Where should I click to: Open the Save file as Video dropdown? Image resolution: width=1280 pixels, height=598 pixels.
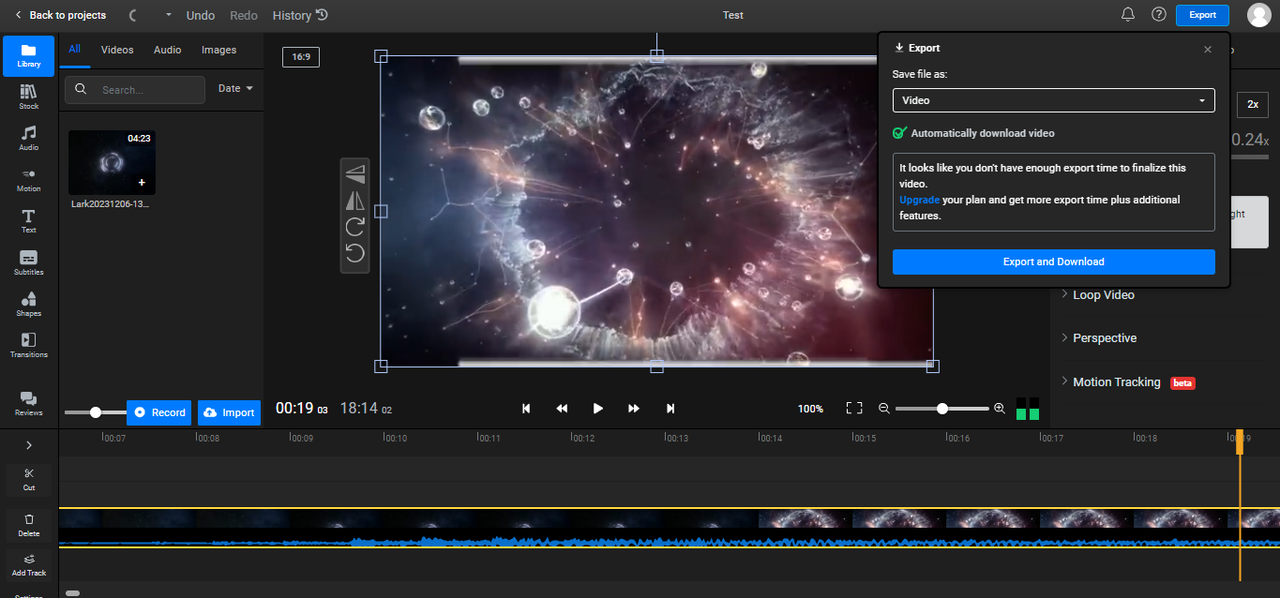1053,100
